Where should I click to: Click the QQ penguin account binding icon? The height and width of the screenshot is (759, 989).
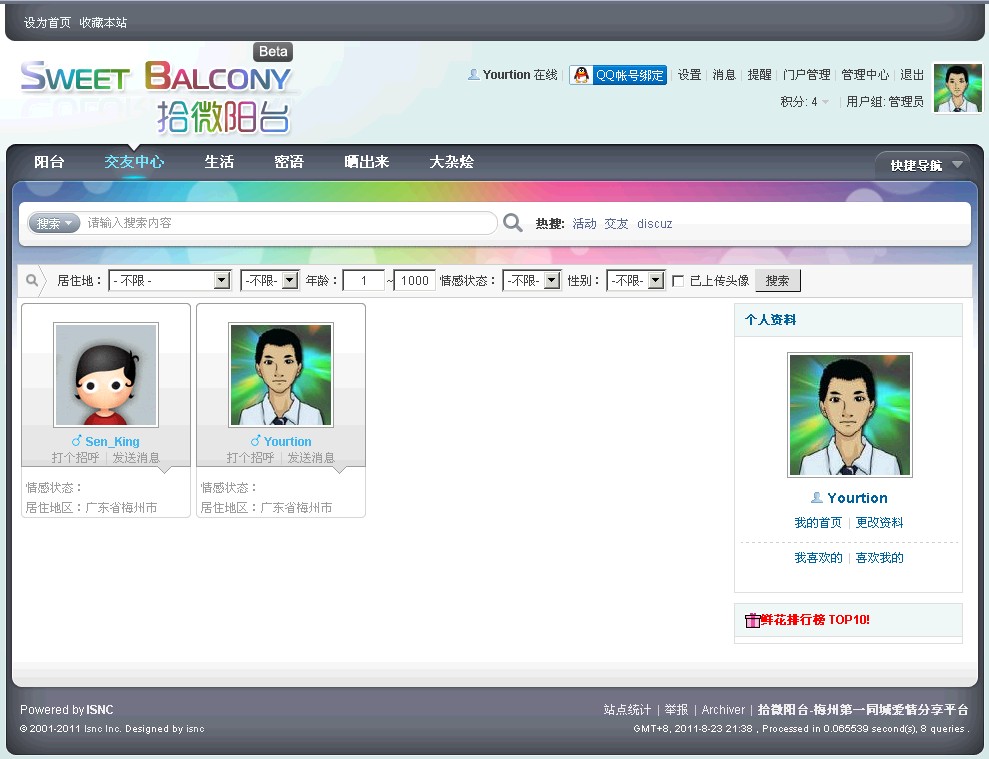pyautogui.click(x=581, y=75)
